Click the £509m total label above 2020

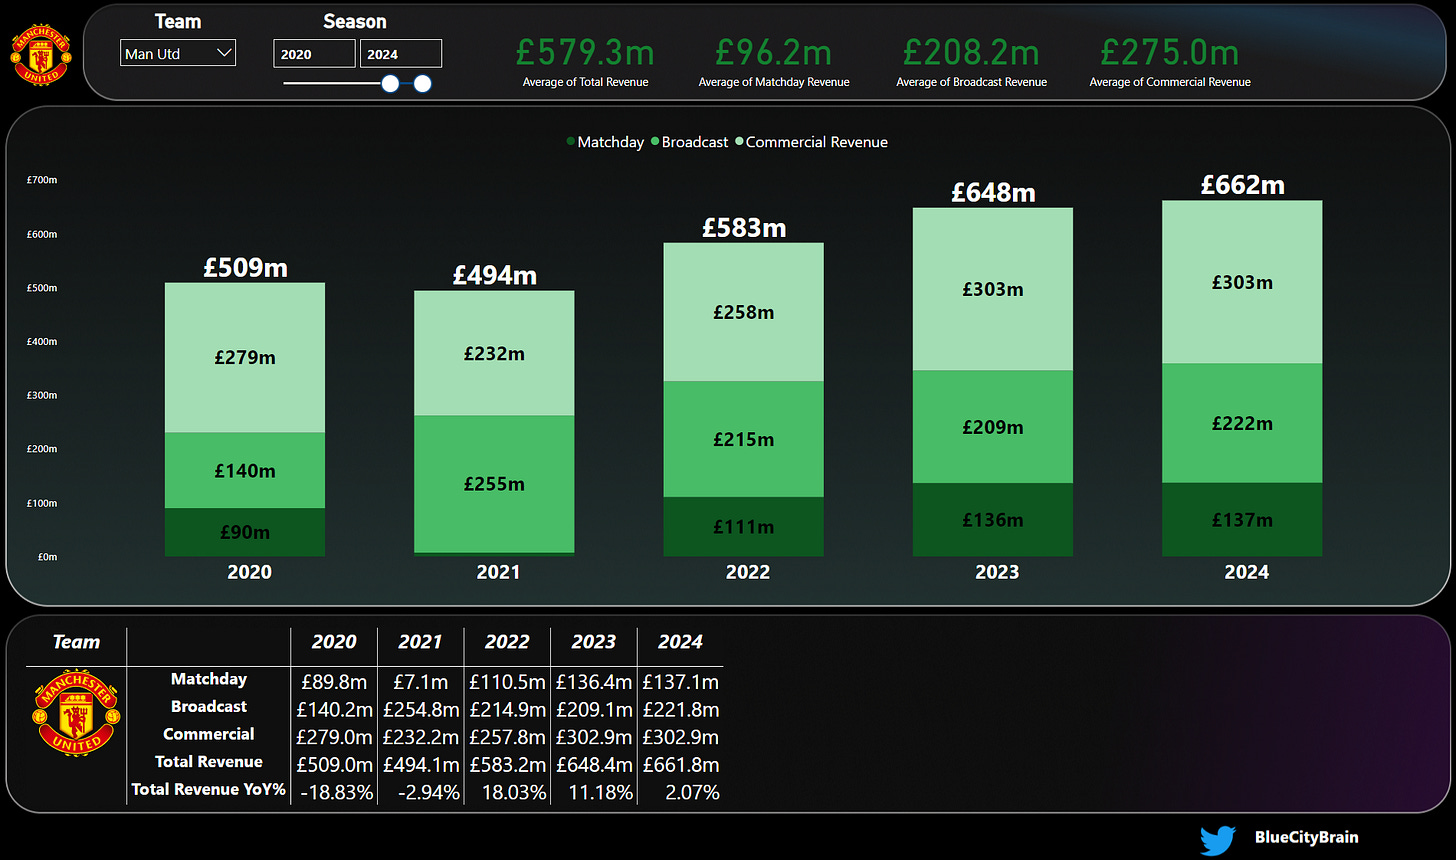(245, 267)
